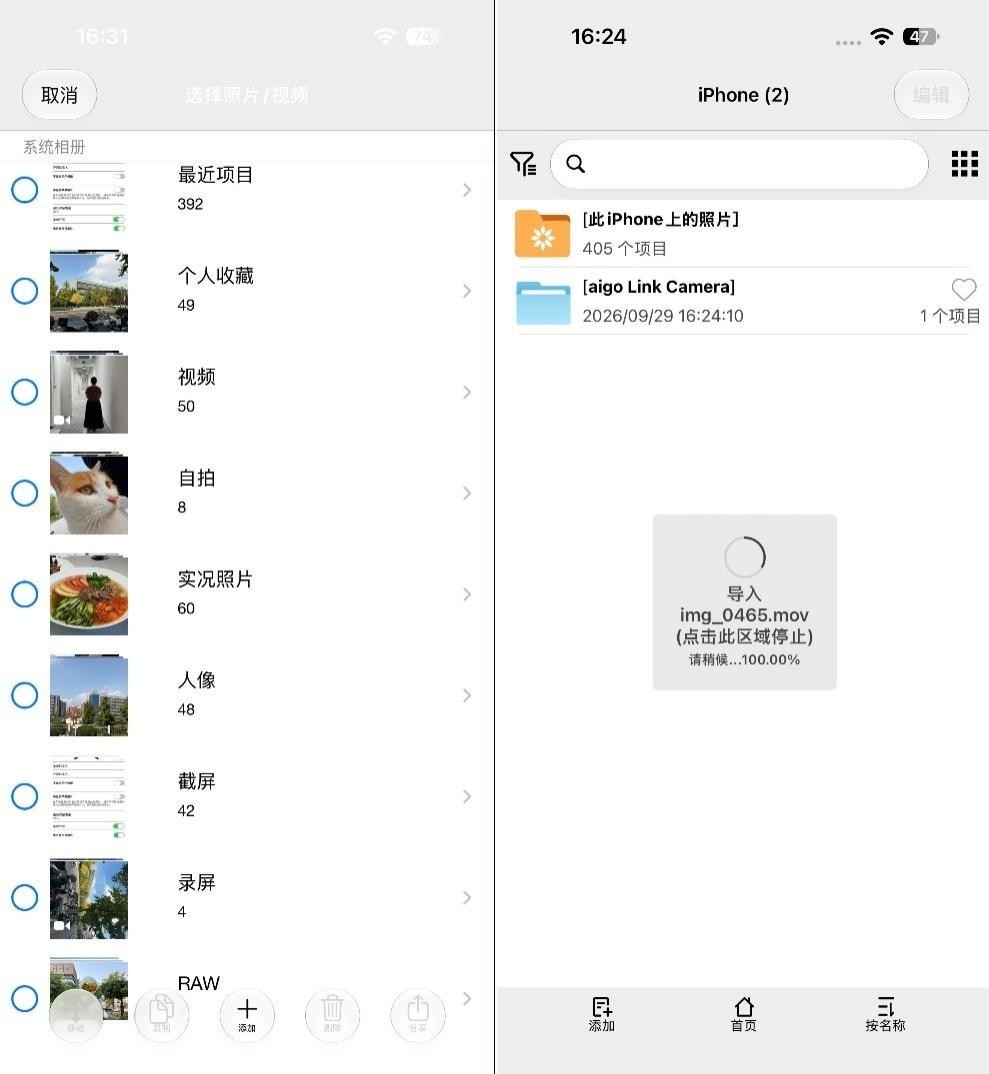Tap the 复制 copy circular button
989x1074 pixels.
point(162,1015)
